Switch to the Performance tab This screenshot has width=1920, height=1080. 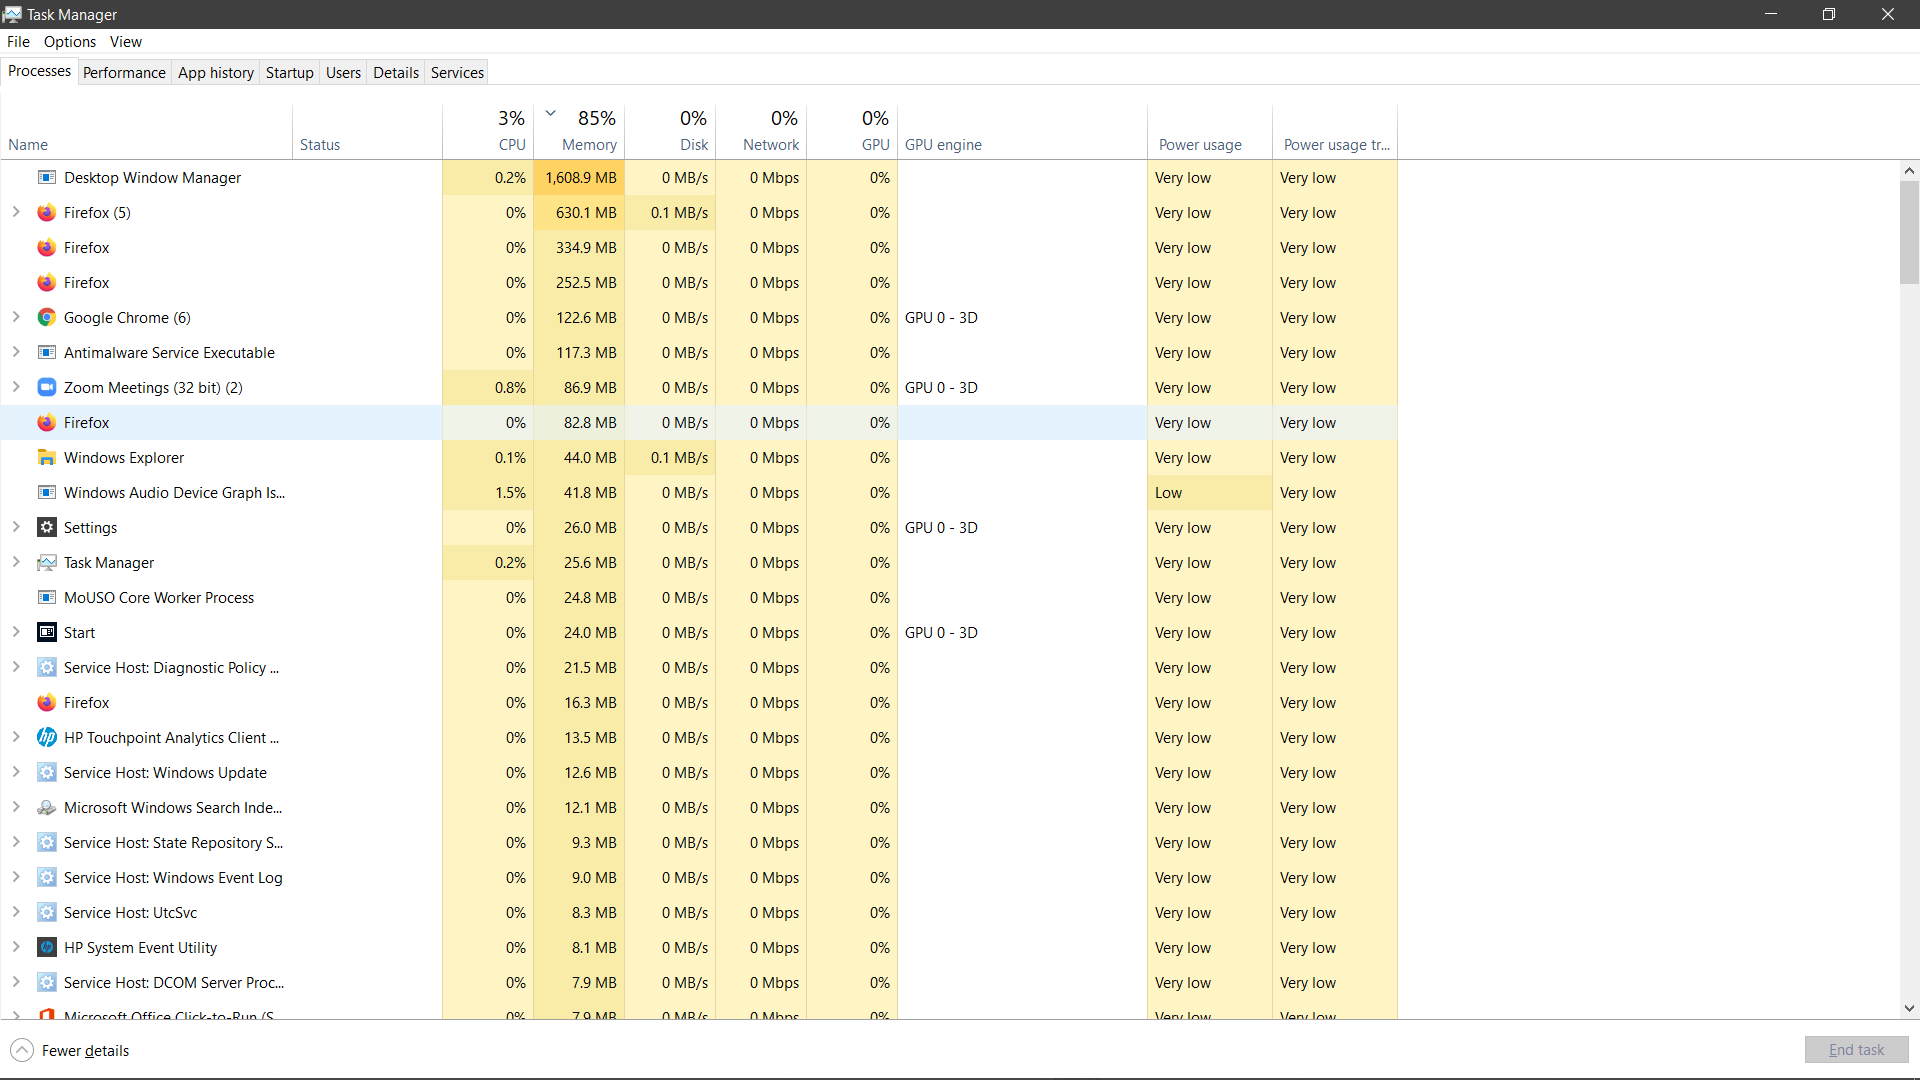[x=124, y=72]
